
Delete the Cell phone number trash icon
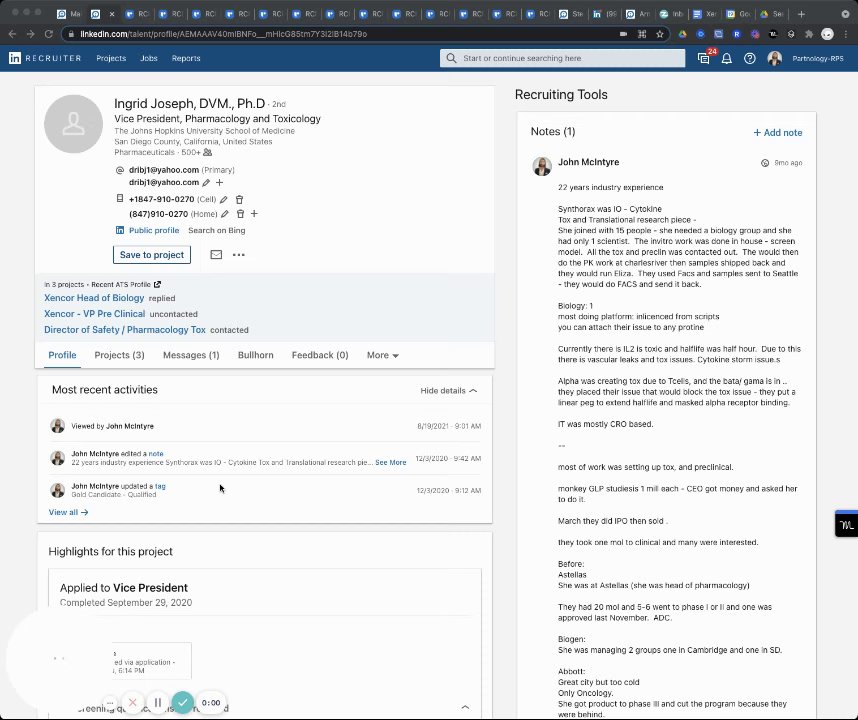point(239,200)
